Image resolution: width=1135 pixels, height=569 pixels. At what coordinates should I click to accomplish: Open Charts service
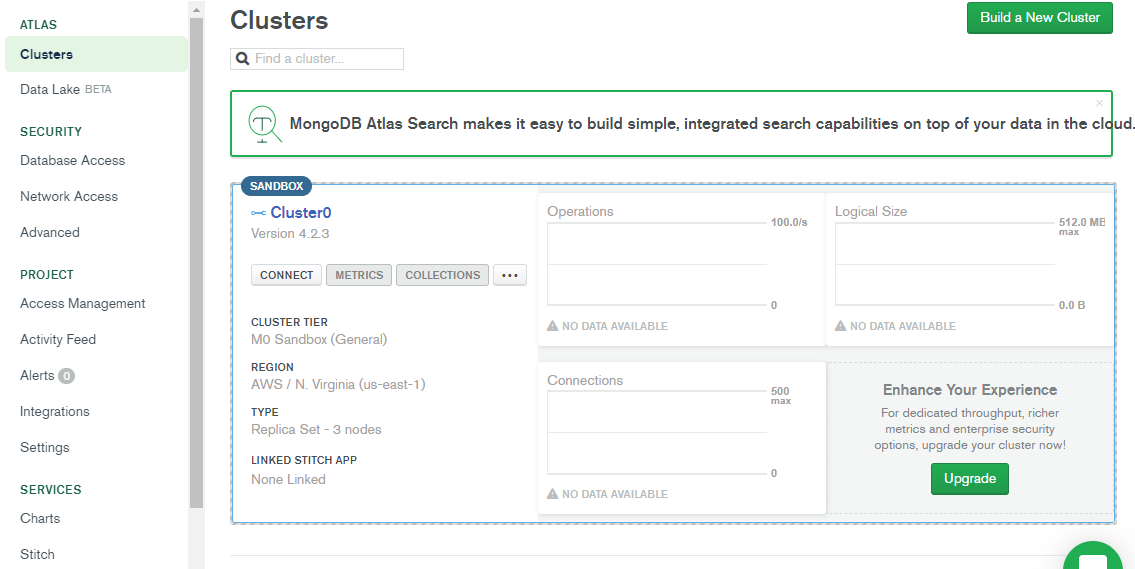pyautogui.click(x=40, y=518)
